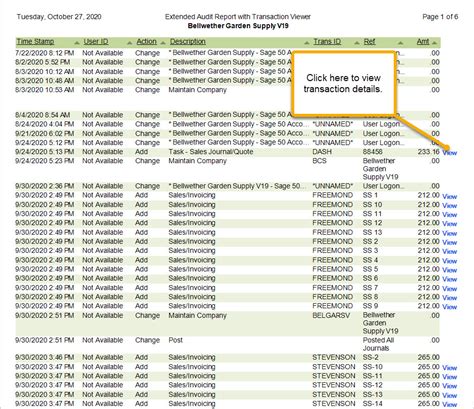The width and height of the screenshot is (474, 409).
Task: Click the sort arrow beside Ref
Action: 400,43
